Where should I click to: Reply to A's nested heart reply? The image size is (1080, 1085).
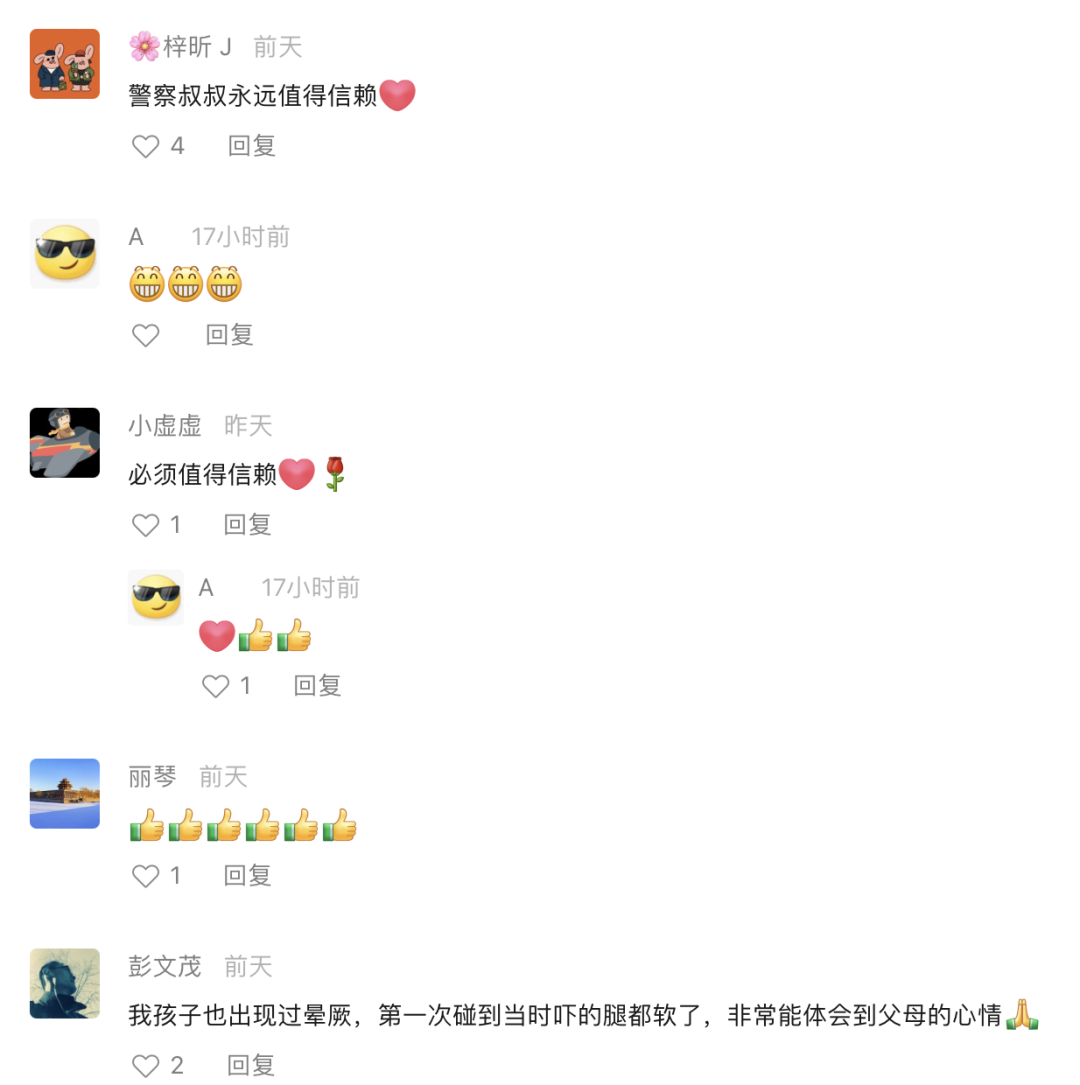point(318,686)
